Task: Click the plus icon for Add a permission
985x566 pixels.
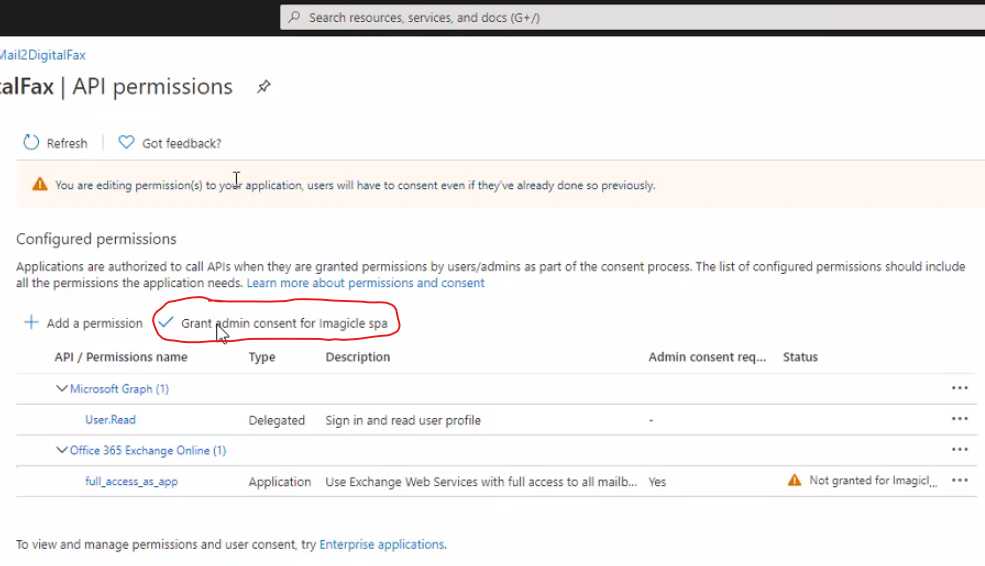Action: pyautogui.click(x=31, y=323)
